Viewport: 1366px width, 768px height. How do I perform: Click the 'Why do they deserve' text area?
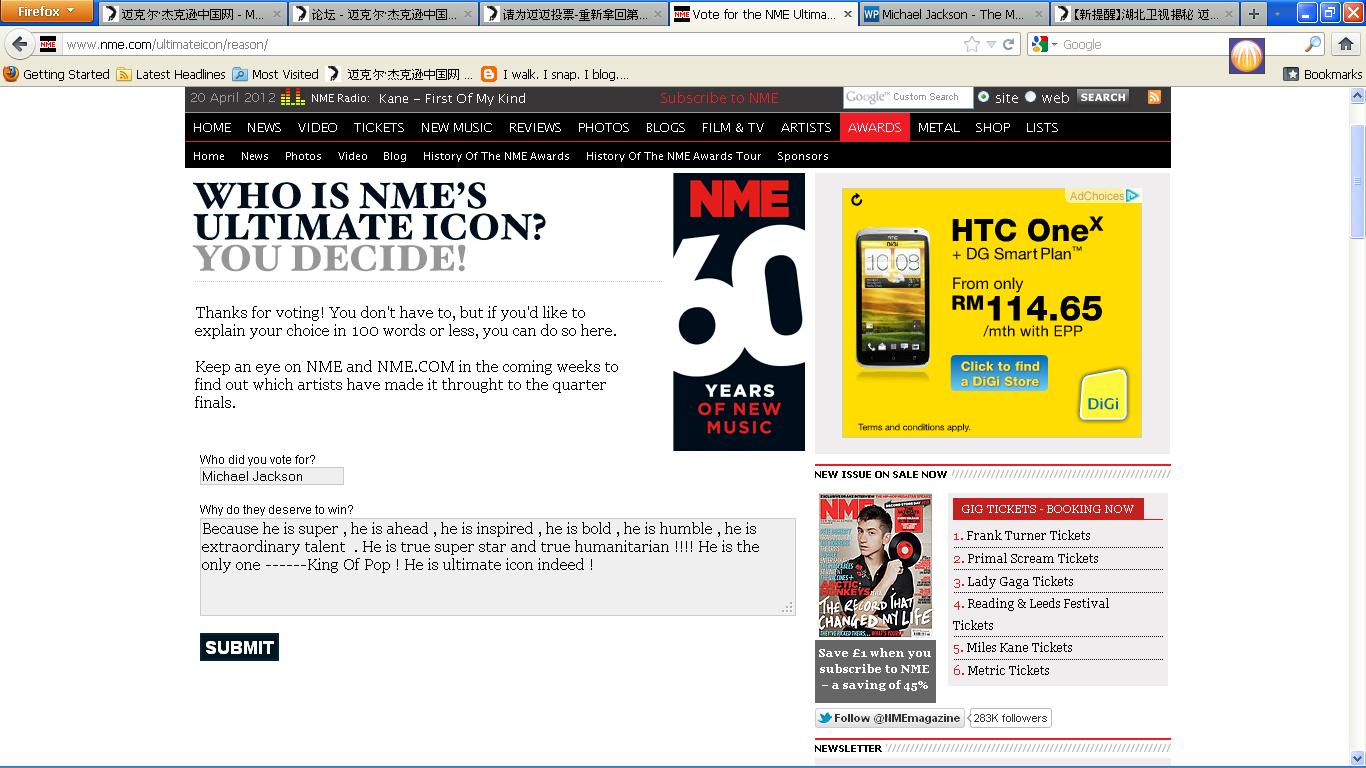click(x=497, y=566)
